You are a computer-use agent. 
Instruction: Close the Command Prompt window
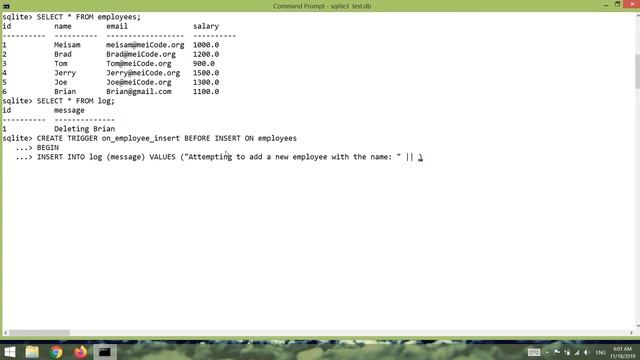(632, 4)
